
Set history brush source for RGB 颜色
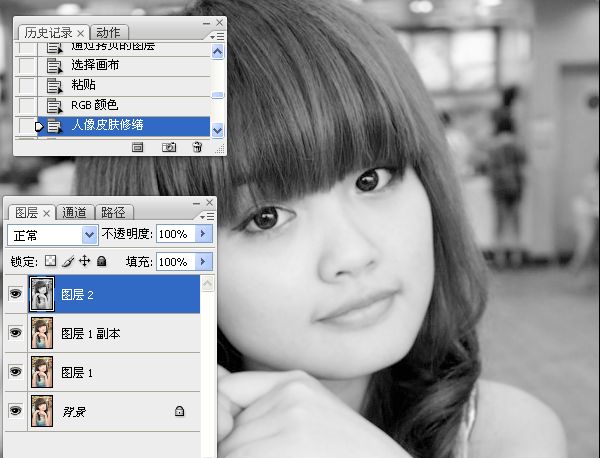[26, 105]
